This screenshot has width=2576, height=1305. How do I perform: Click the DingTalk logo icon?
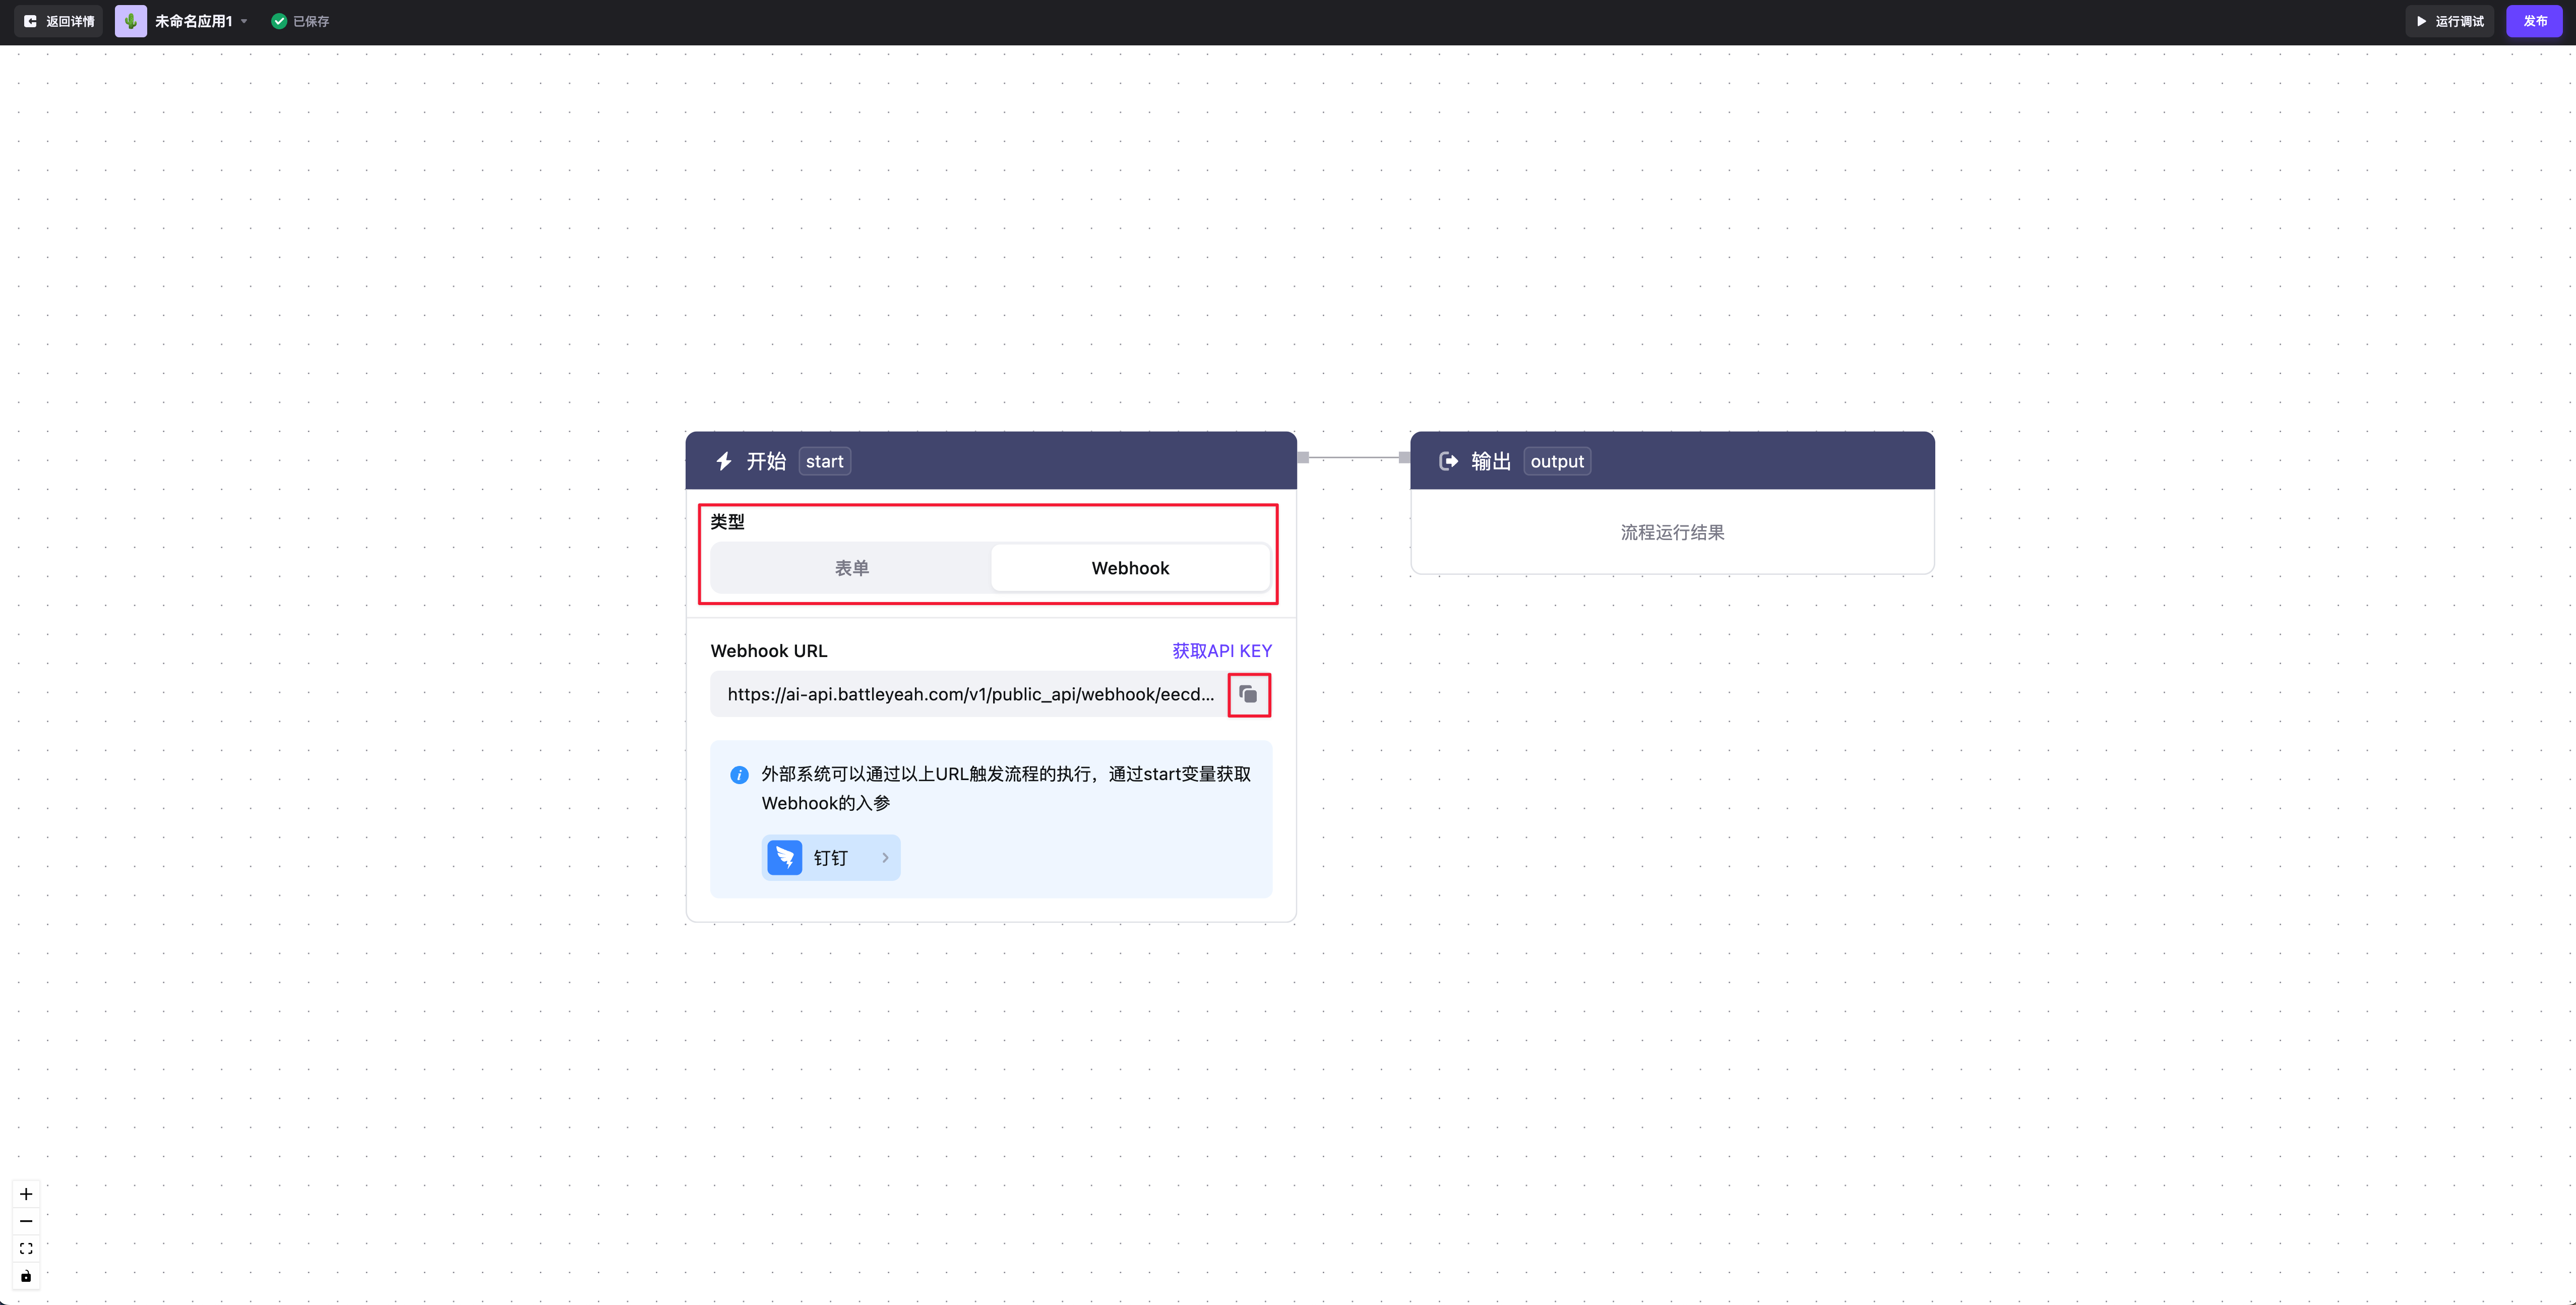785,858
